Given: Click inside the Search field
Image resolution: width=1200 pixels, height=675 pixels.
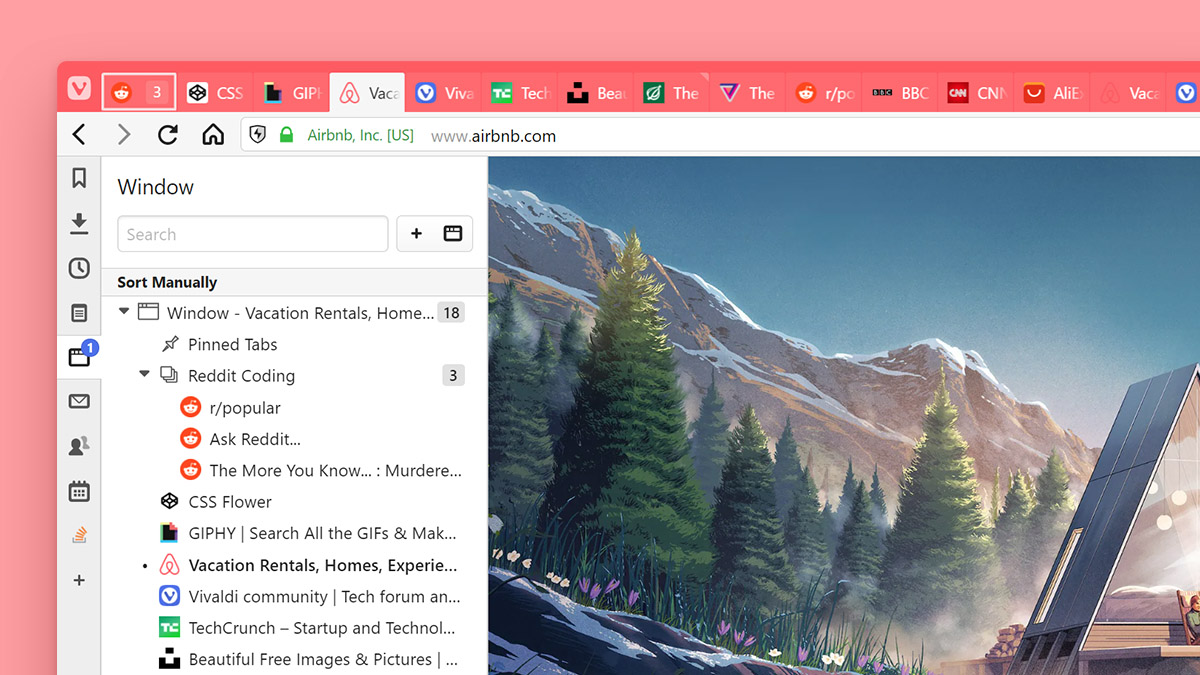Looking at the screenshot, I should [252, 233].
